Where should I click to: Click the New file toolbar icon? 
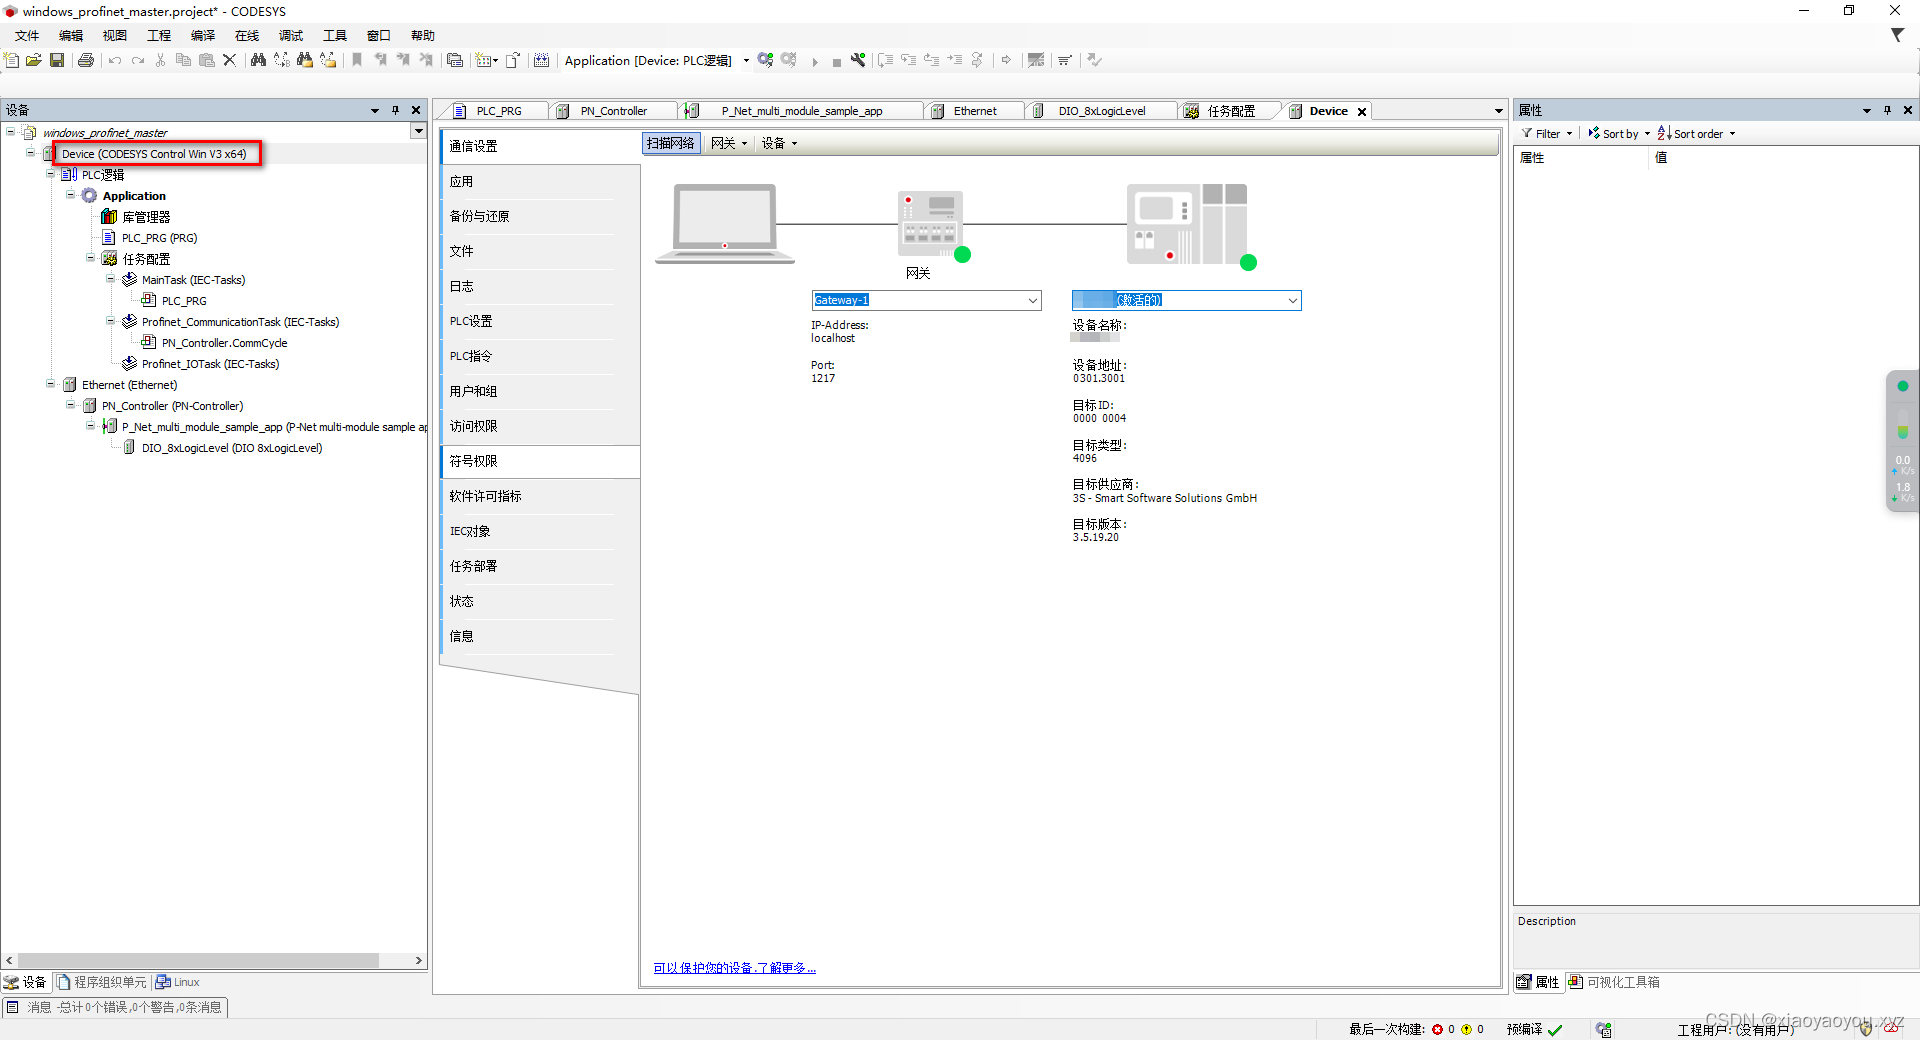pos(12,60)
